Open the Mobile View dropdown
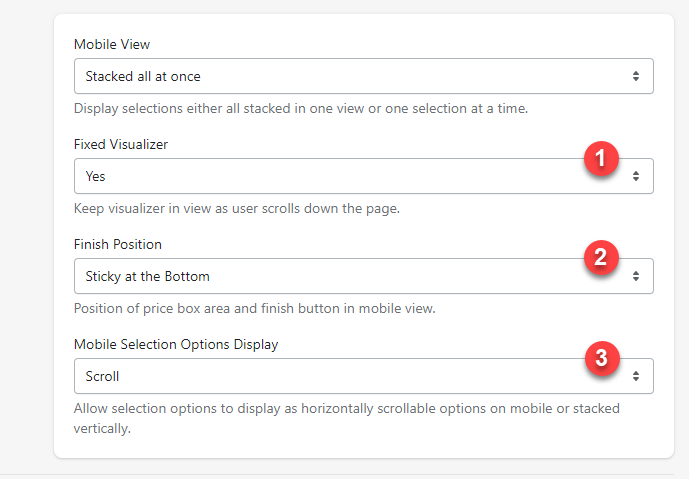The height and width of the screenshot is (479, 689). 350,76
